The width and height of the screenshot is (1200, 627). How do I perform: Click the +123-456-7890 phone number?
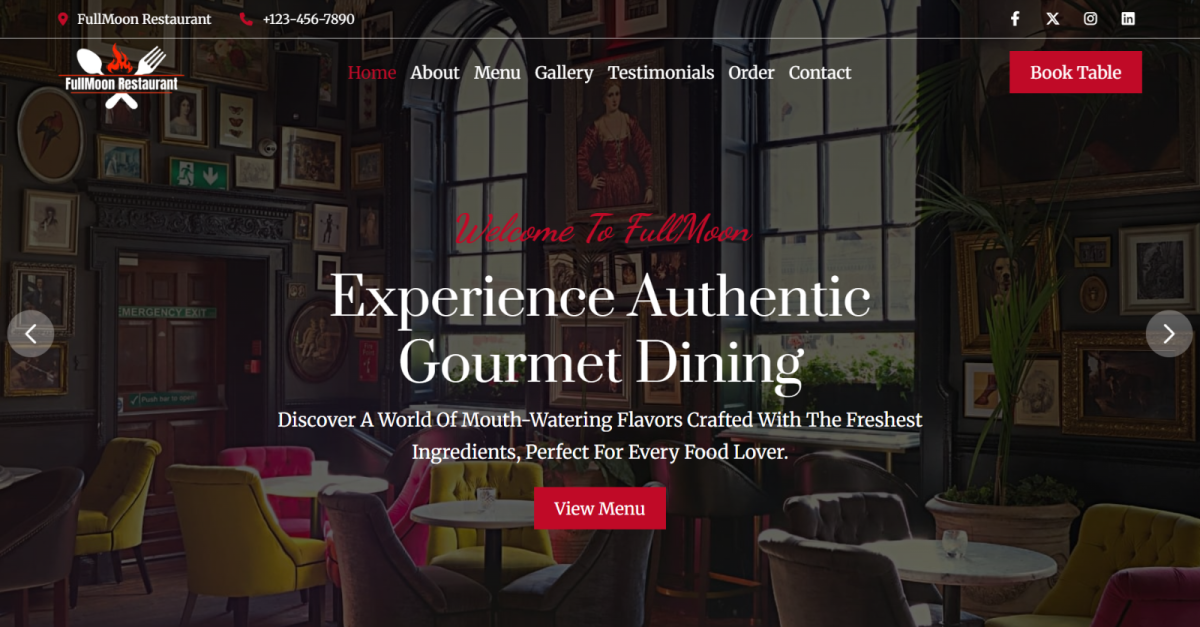tap(308, 19)
